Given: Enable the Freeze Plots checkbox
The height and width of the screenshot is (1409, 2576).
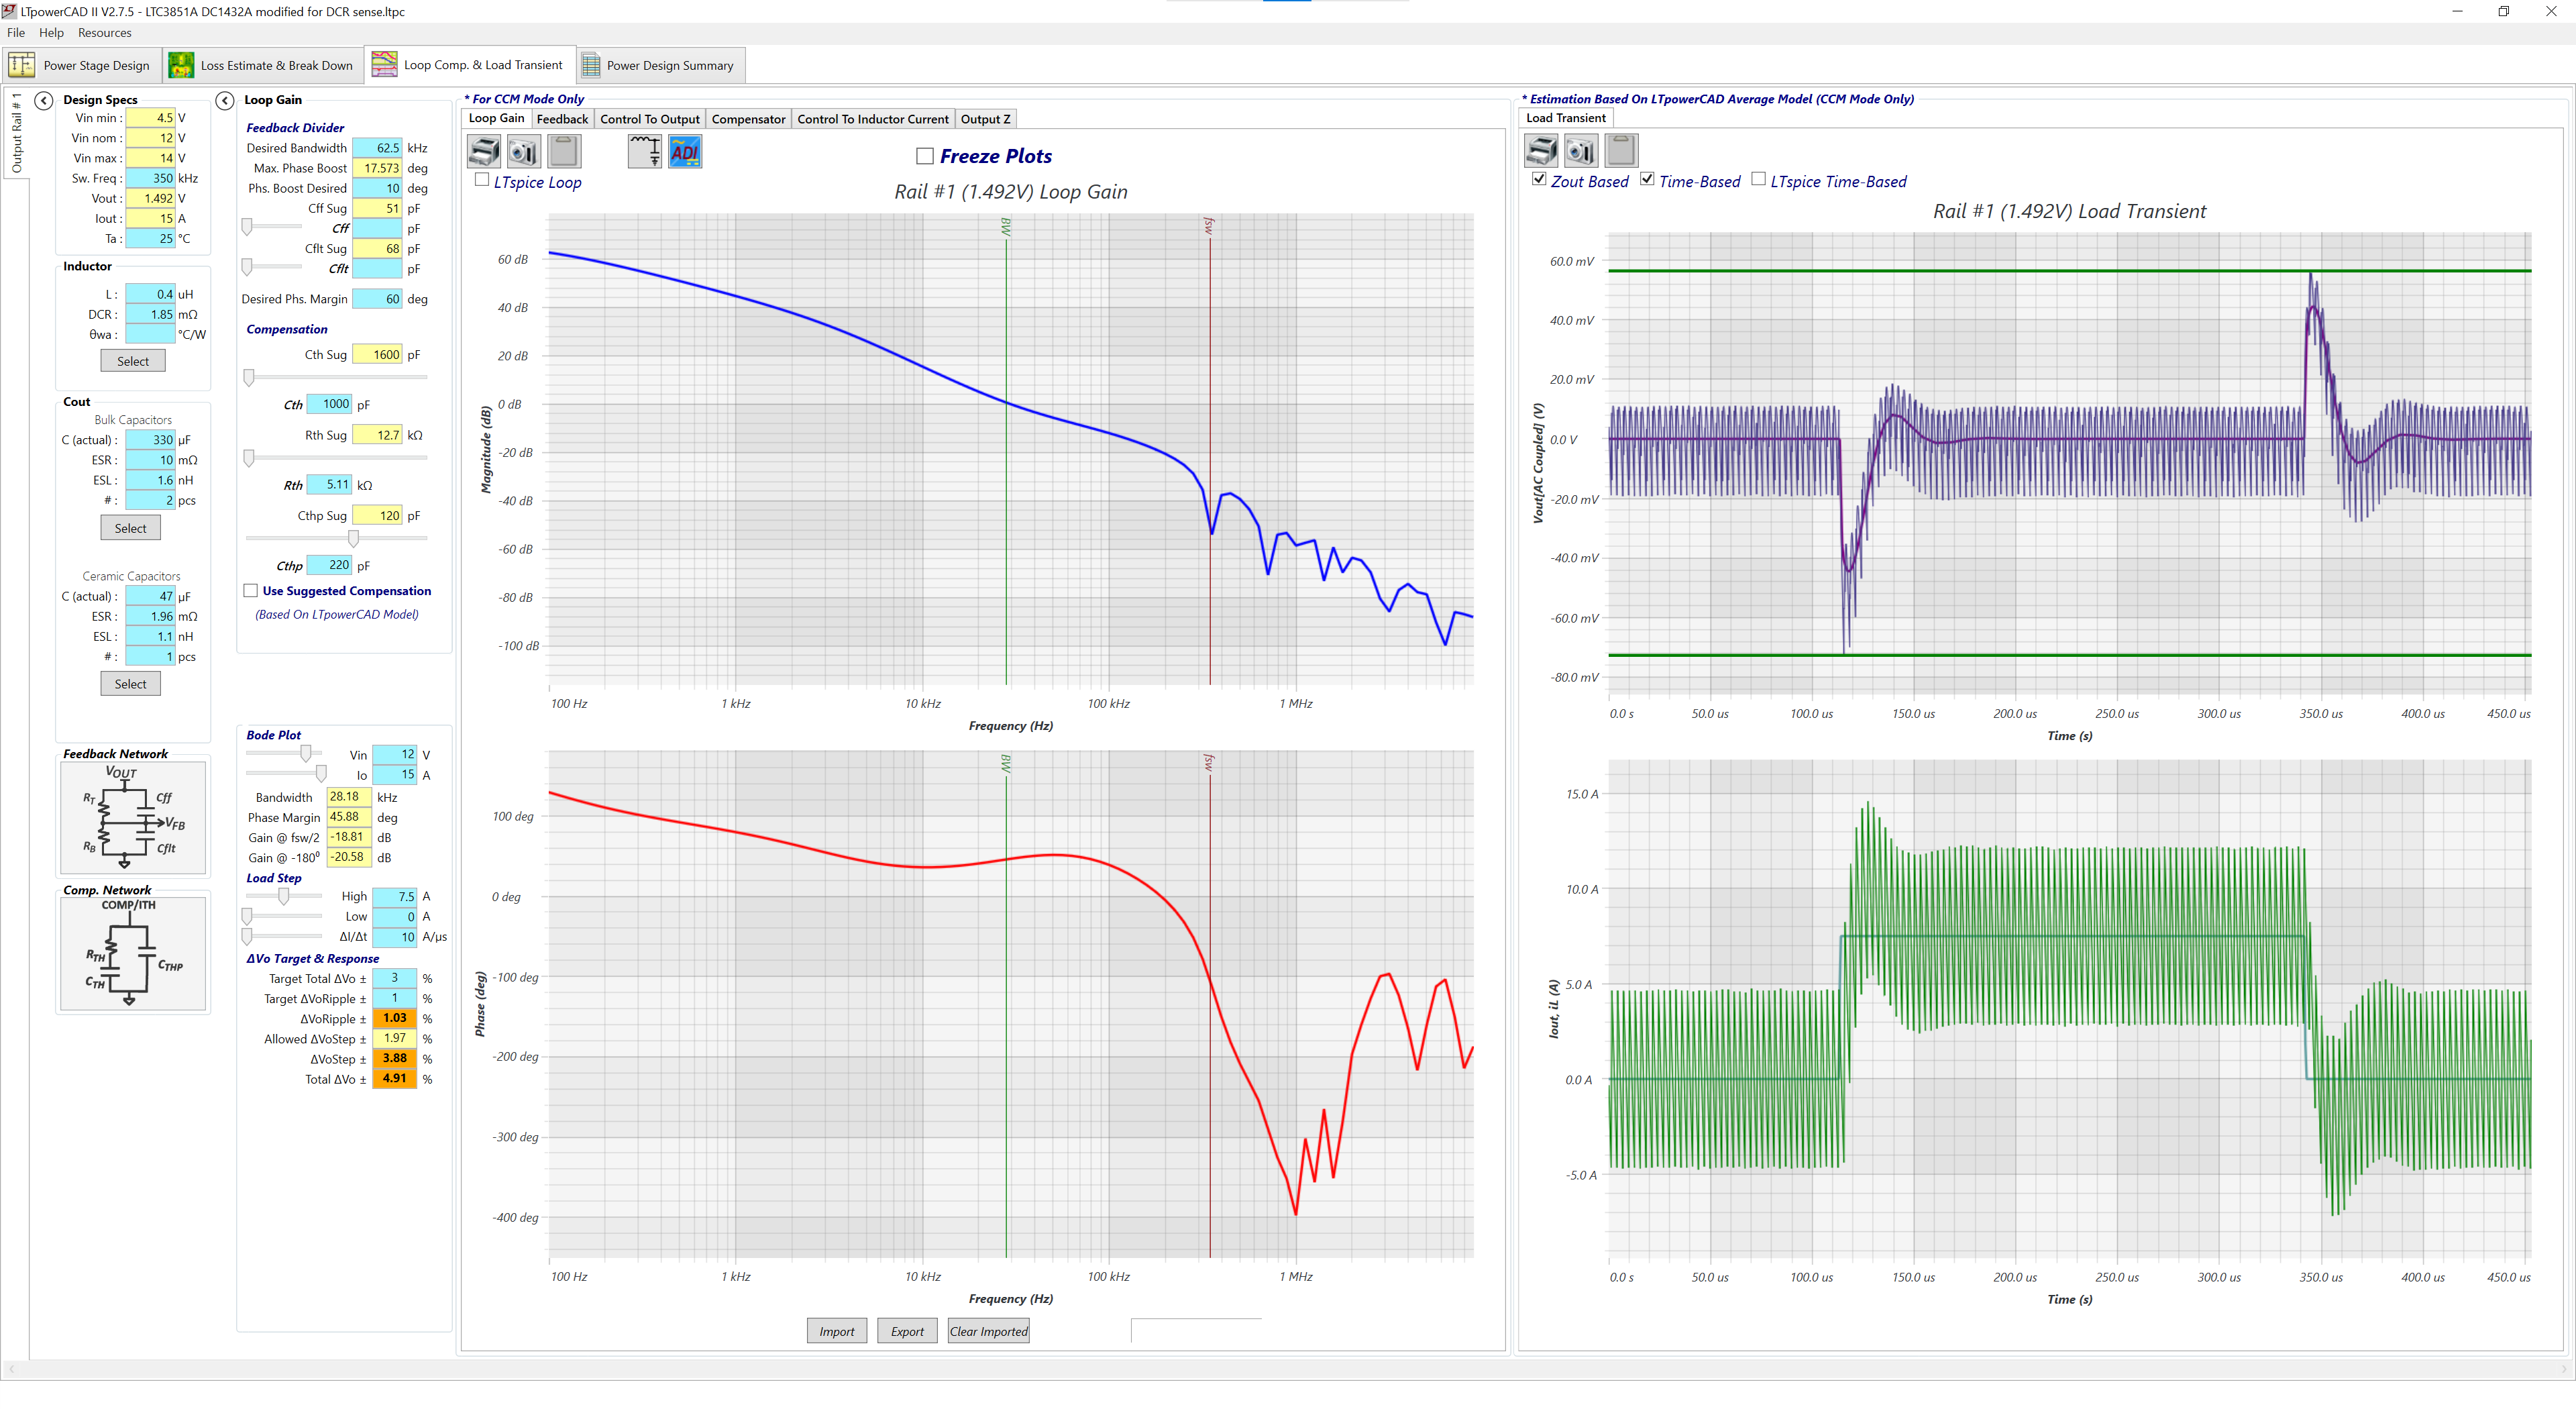Looking at the screenshot, I should point(925,156).
